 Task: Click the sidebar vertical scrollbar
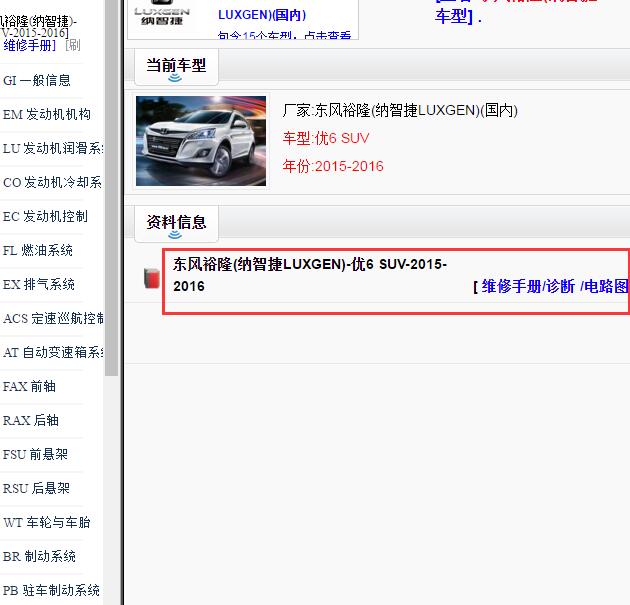tap(111, 188)
